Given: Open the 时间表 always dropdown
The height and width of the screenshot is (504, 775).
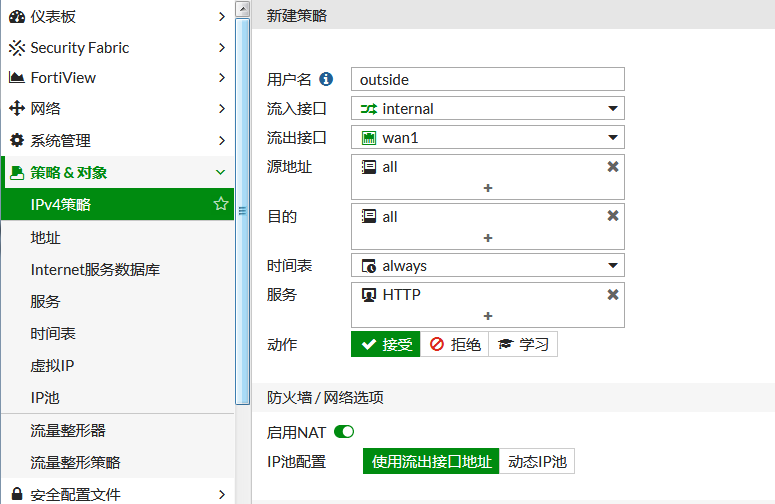Looking at the screenshot, I should pos(488,266).
